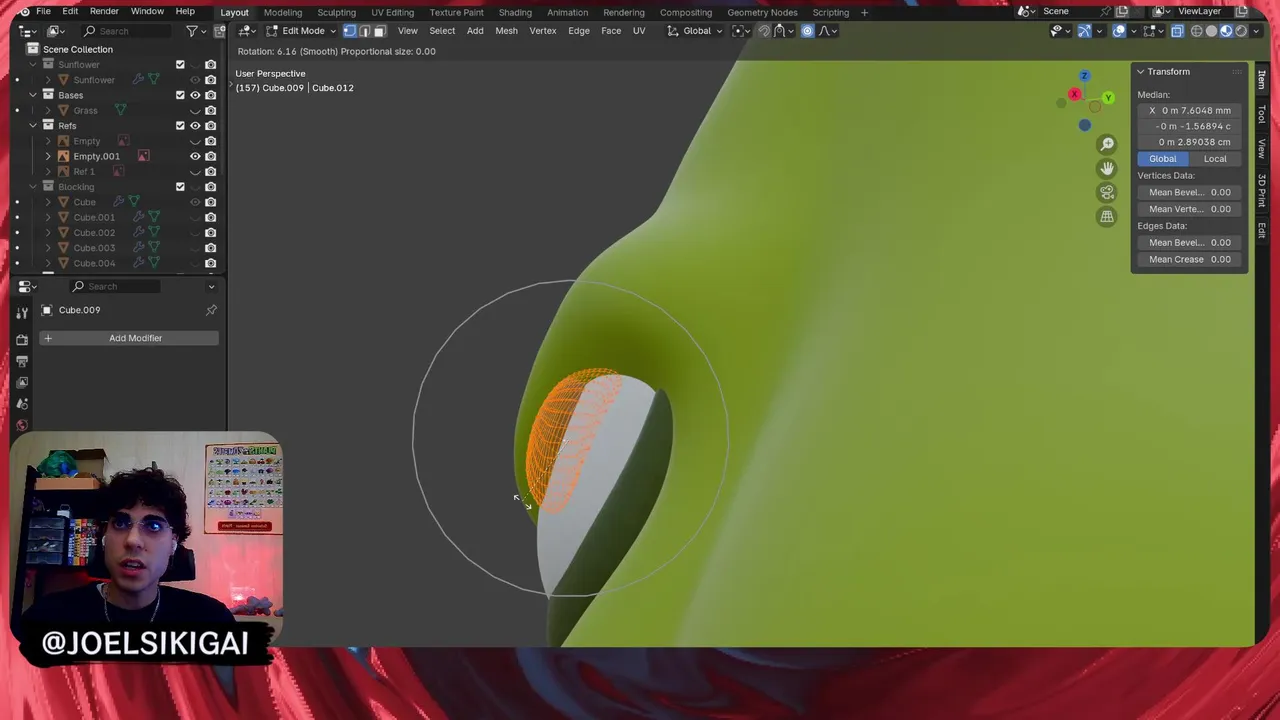Open Scene properties tab icon

tap(22, 404)
